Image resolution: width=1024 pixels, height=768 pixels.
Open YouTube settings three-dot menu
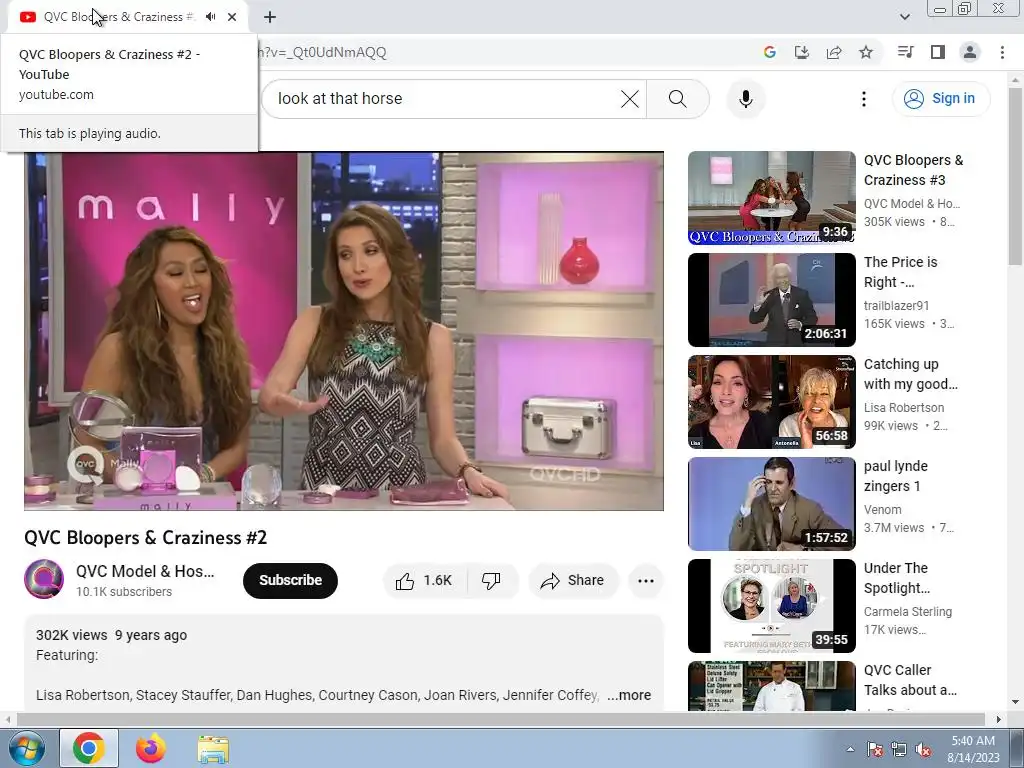point(863,99)
